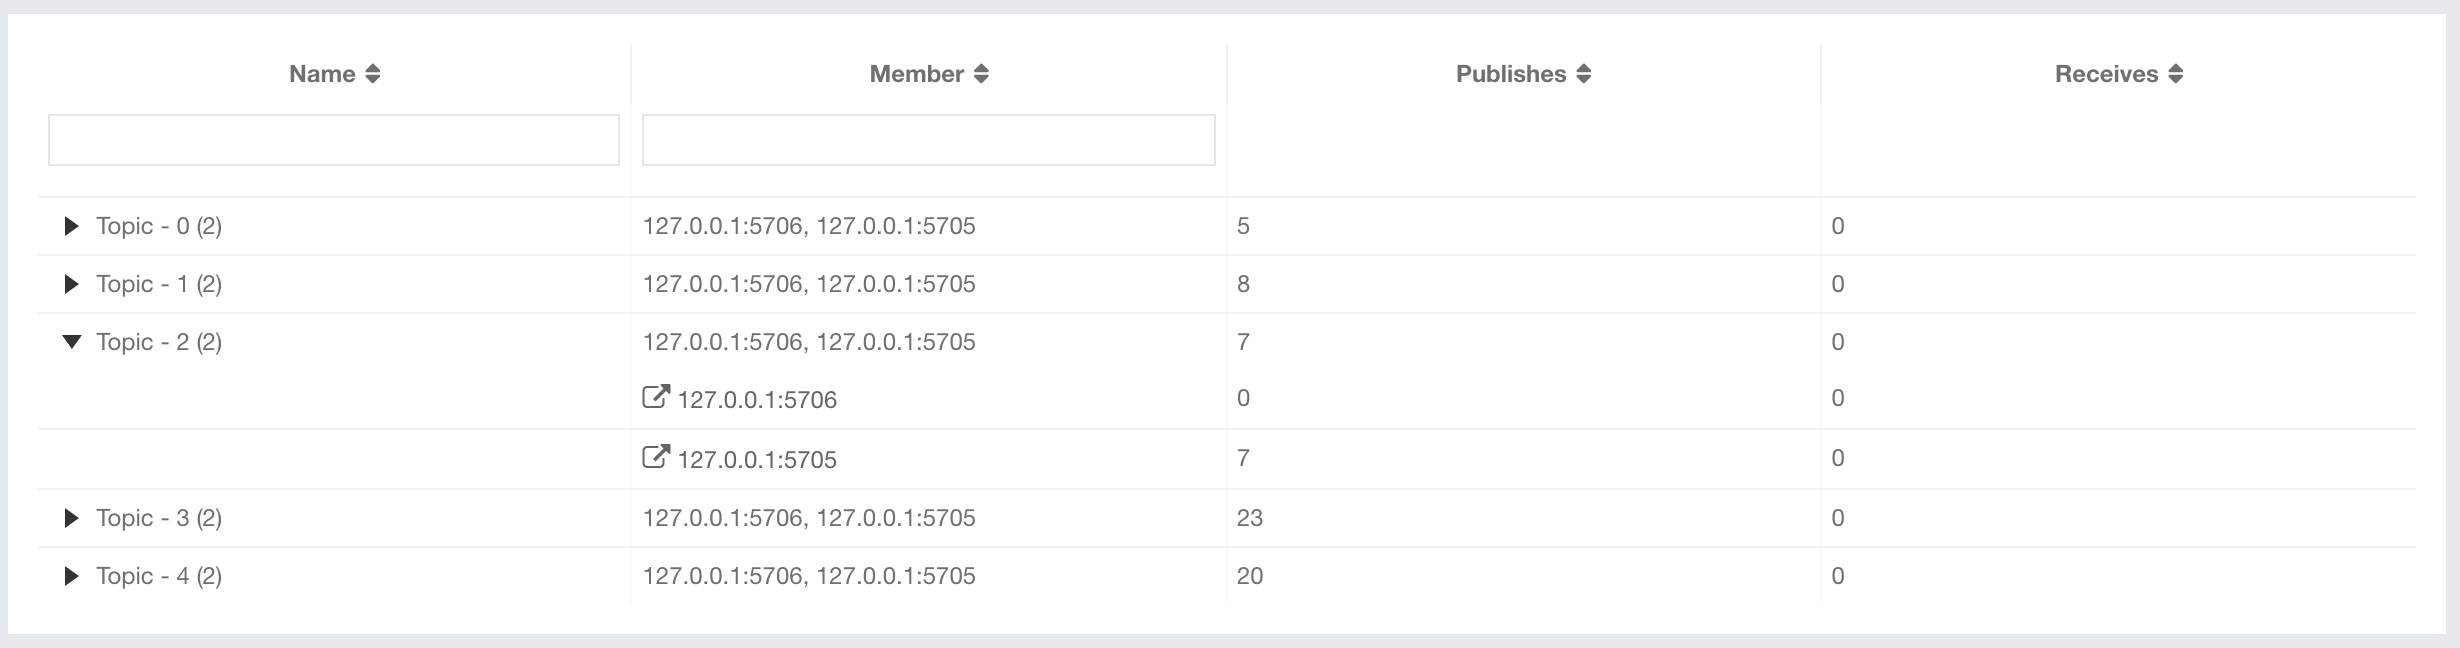Screen dimensions: 2460x648
Task: Click Topic - 0 members cell
Action: [809, 226]
